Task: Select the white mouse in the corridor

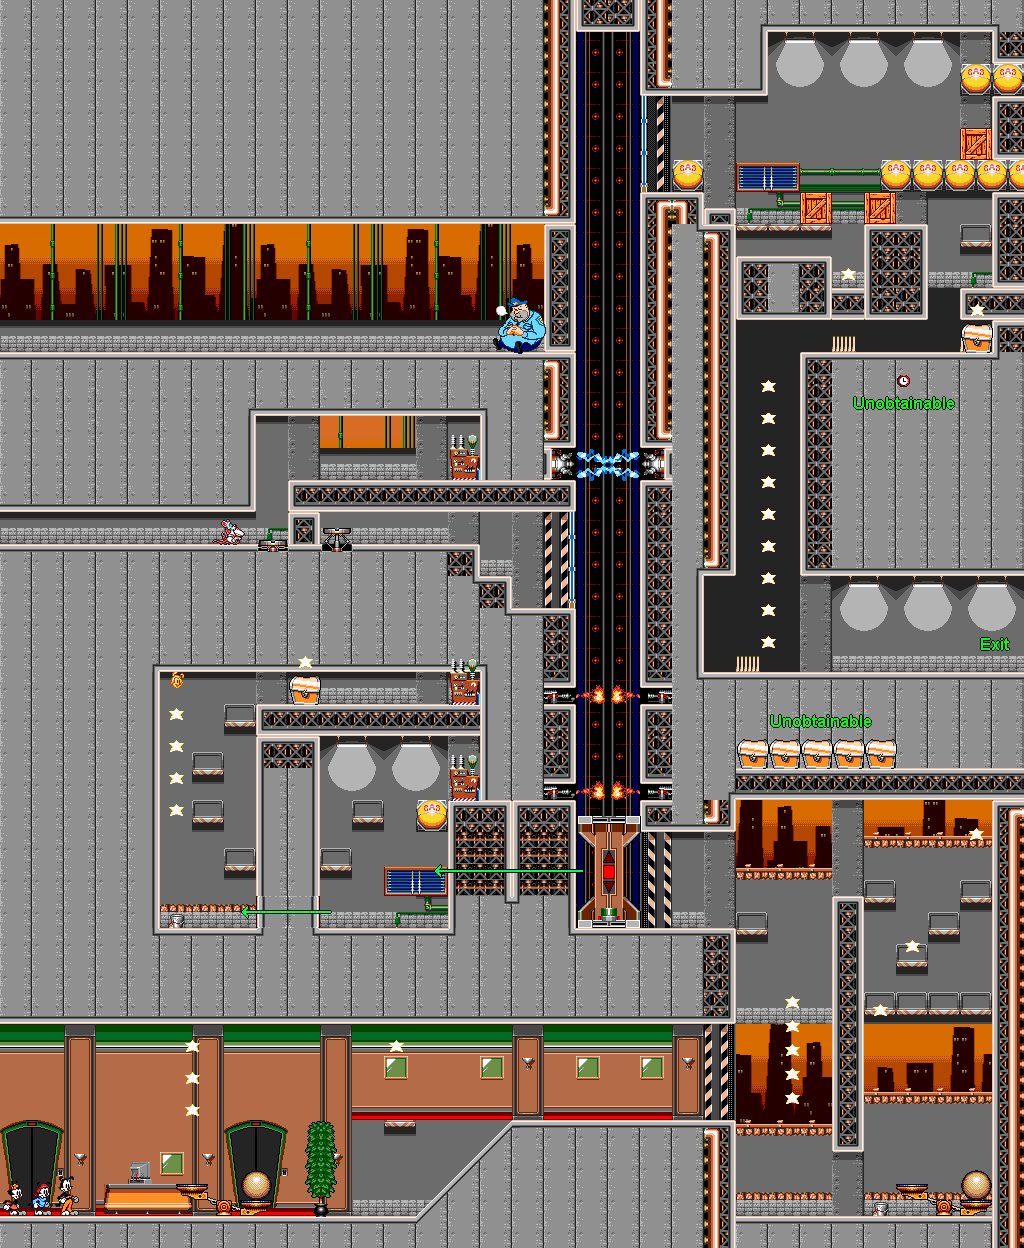Action: click(231, 532)
